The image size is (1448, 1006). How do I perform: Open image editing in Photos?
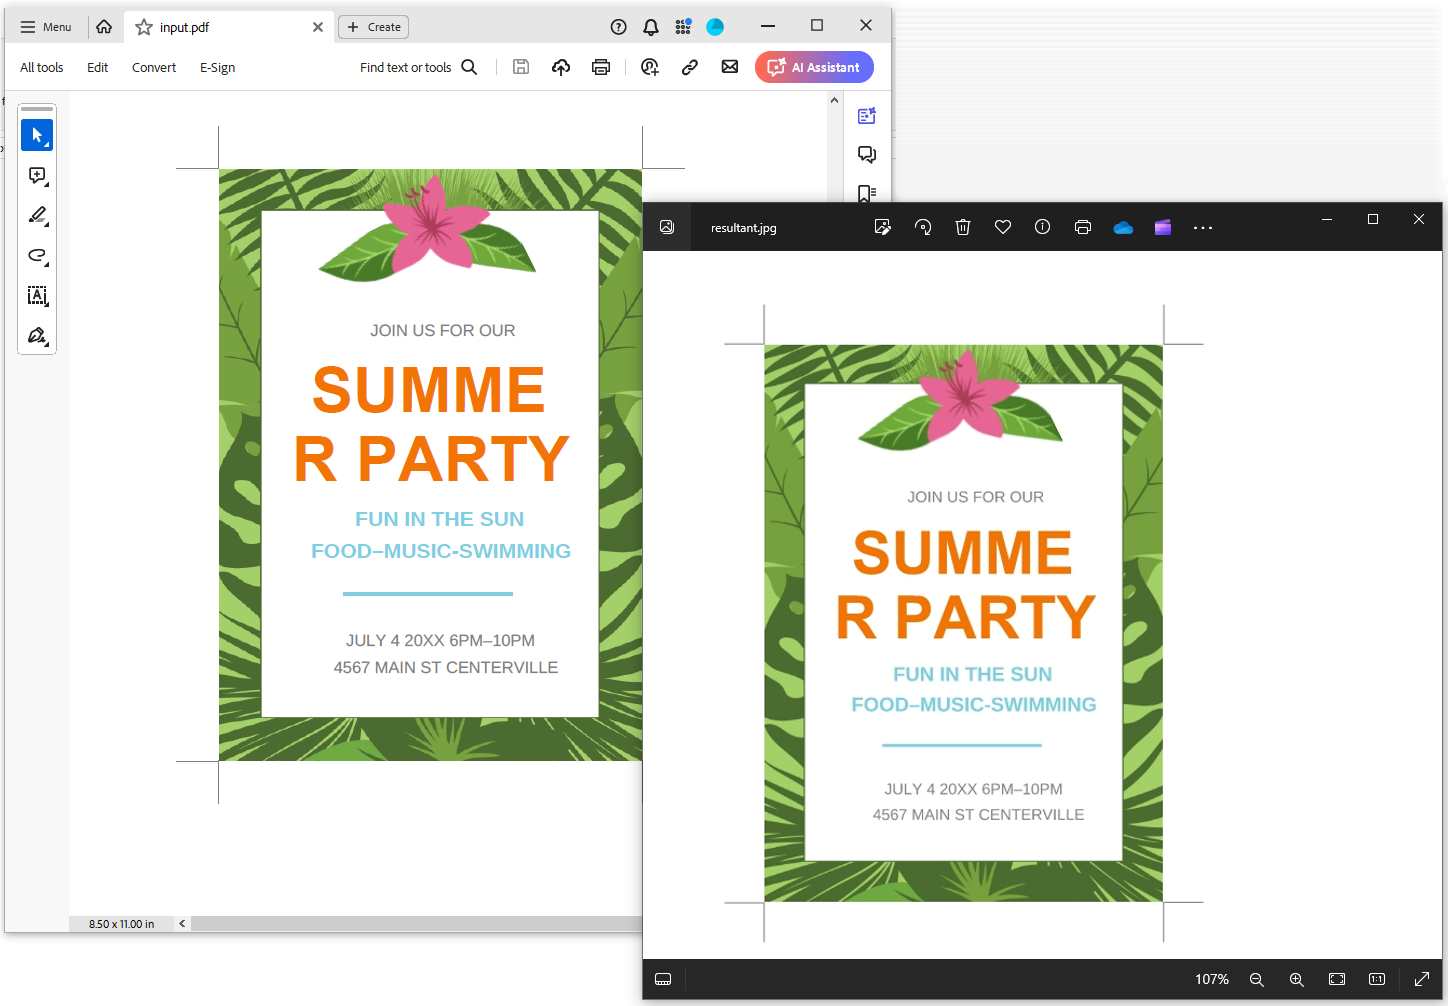coord(883,227)
